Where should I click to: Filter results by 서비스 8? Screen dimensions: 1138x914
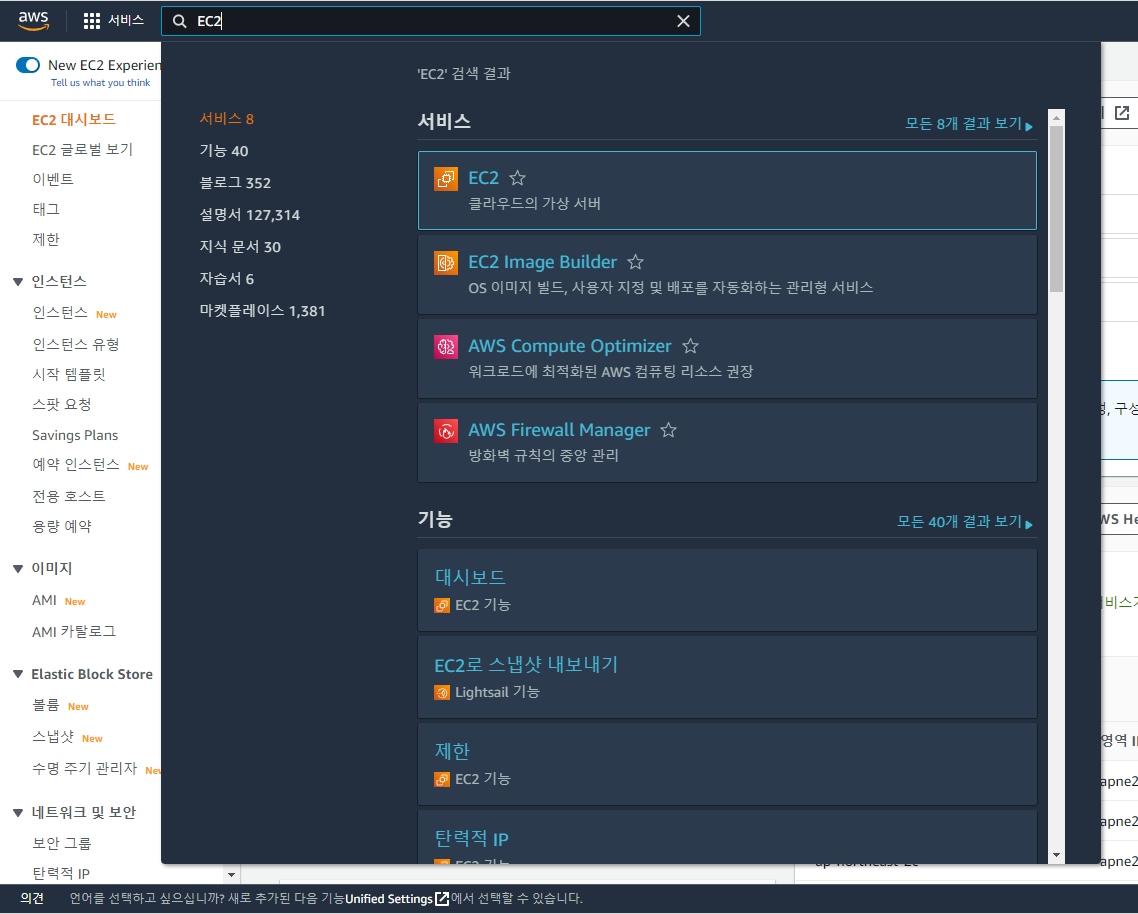pyautogui.click(x=226, y=119)
